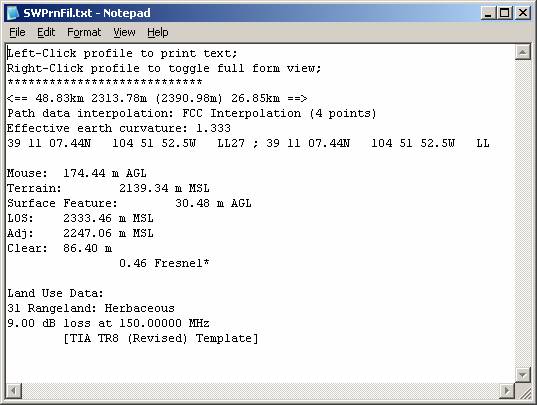Screen dimensions: 537x405
Task: Place cursor in 'Effective earth curvature' line
Action: point(118,128)
